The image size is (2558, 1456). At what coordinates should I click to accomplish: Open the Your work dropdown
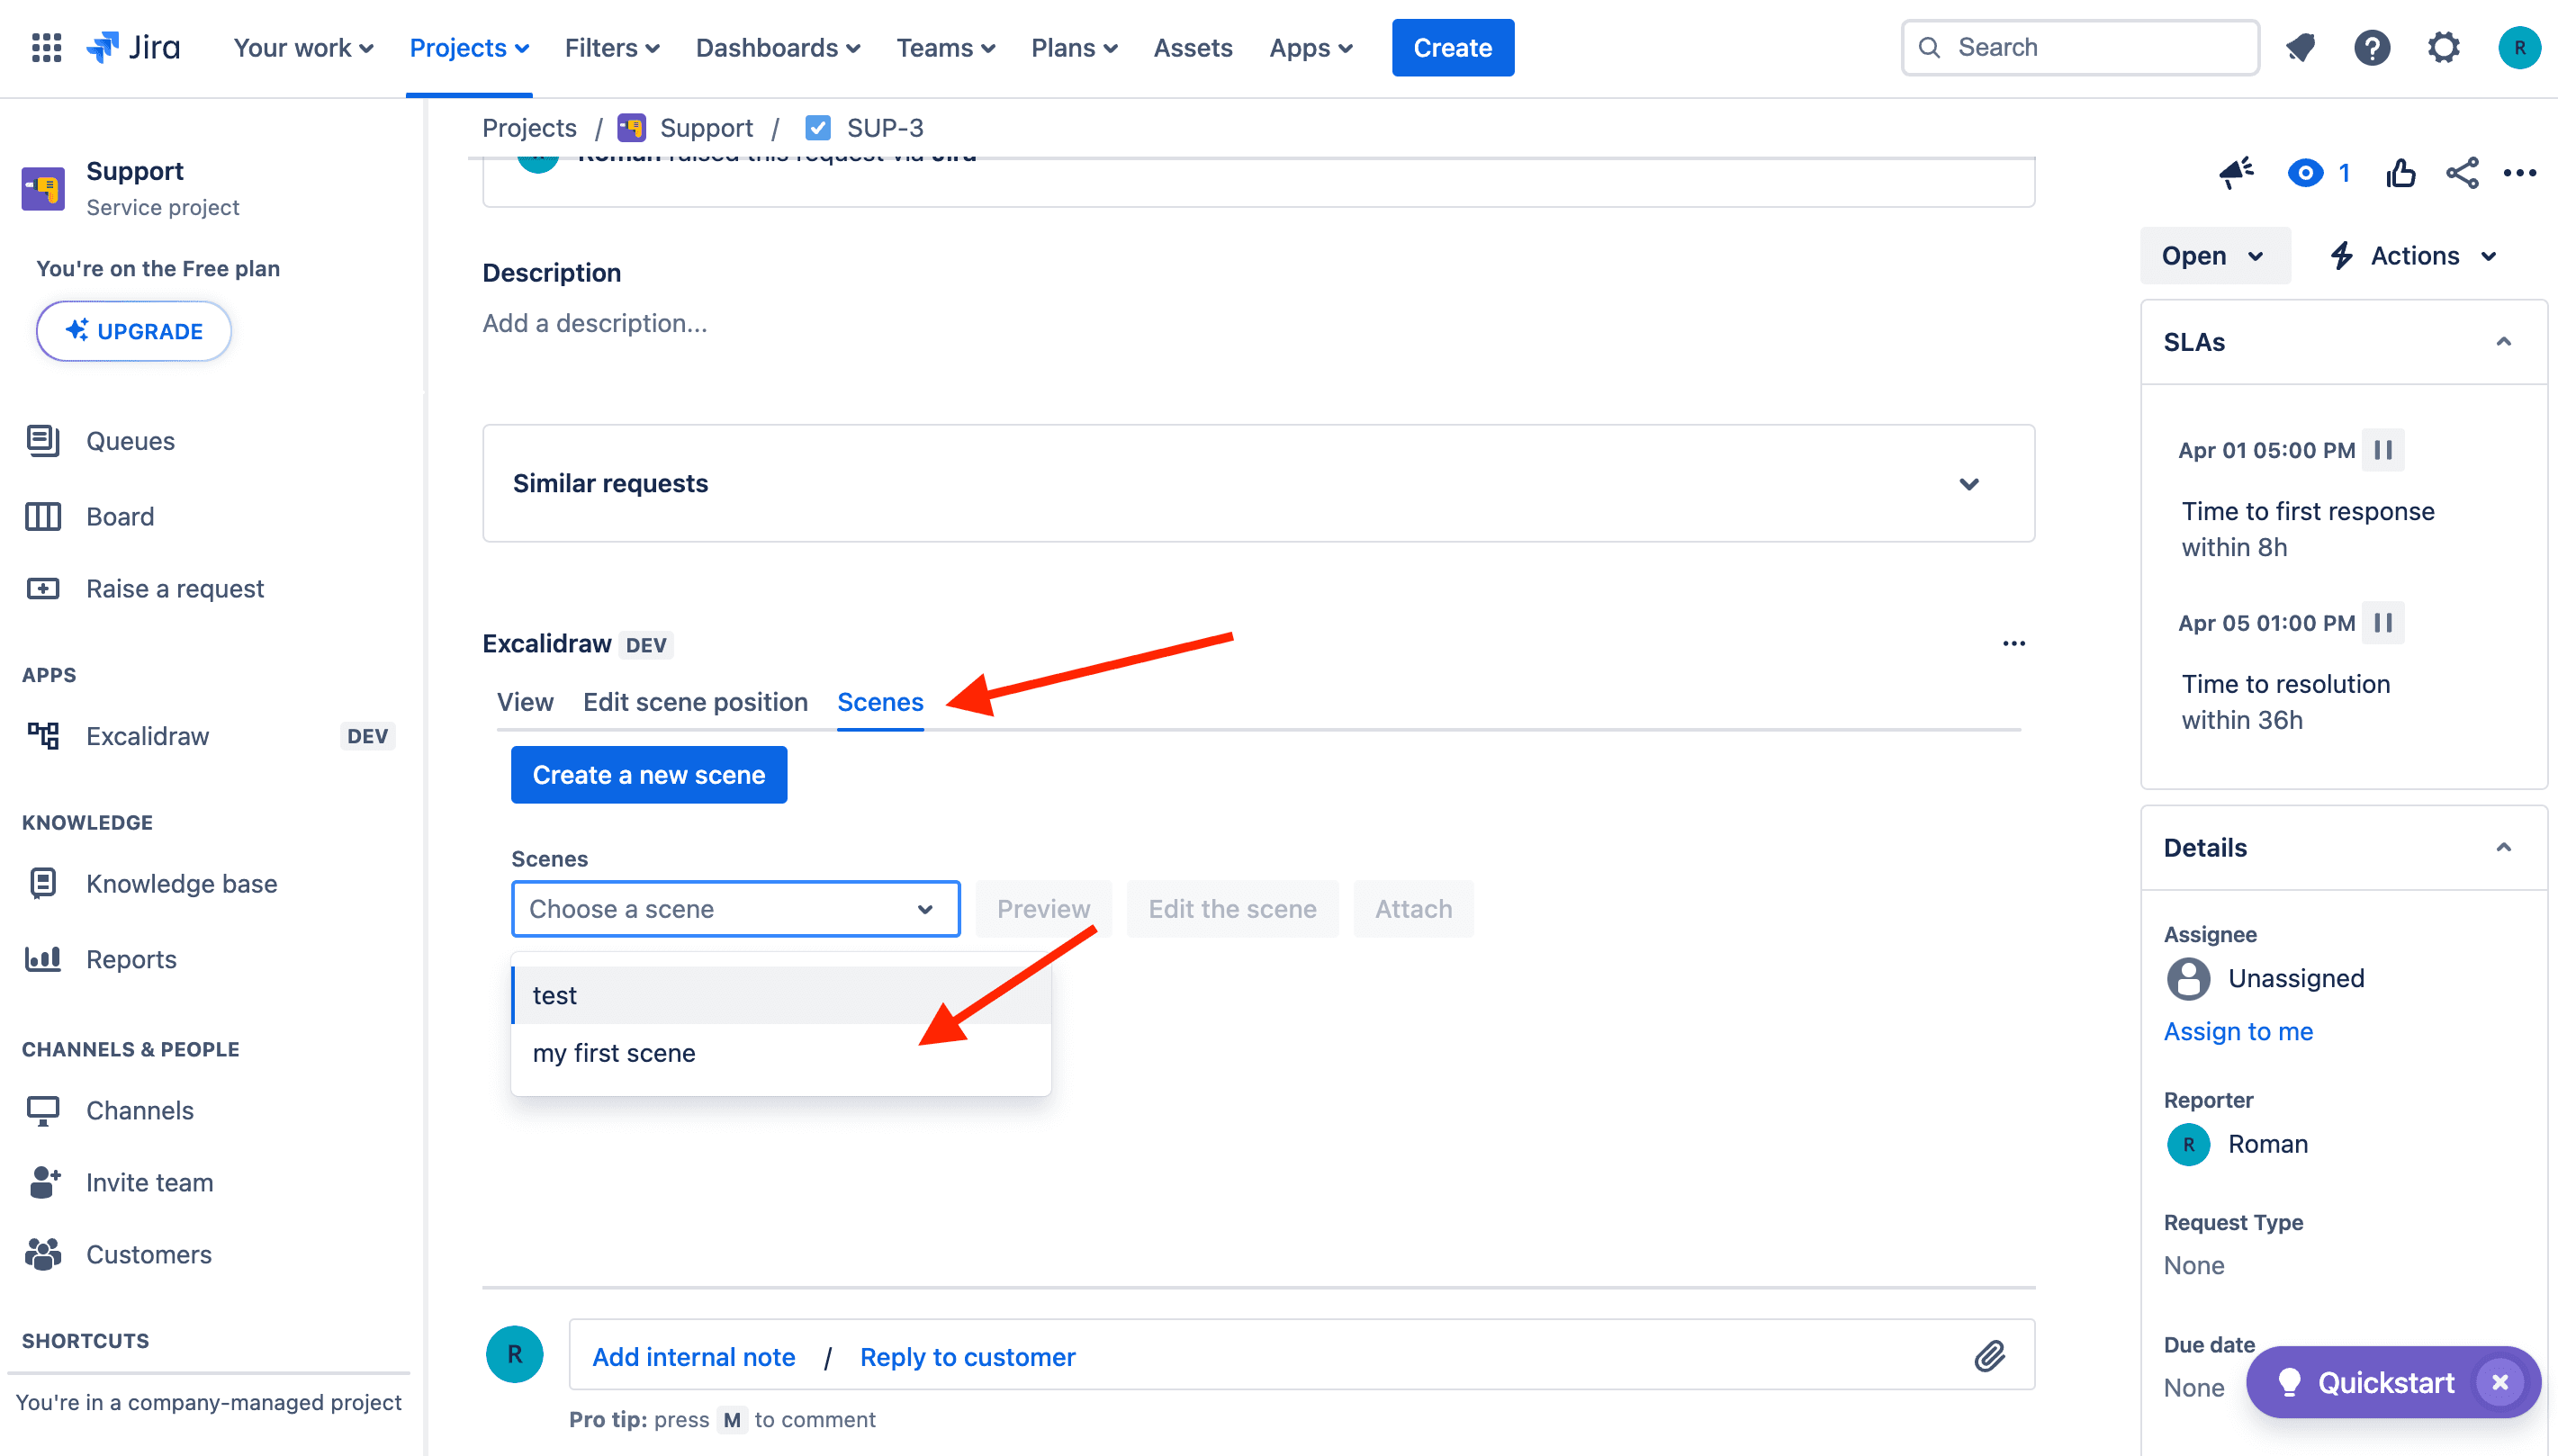coord(303,47)
